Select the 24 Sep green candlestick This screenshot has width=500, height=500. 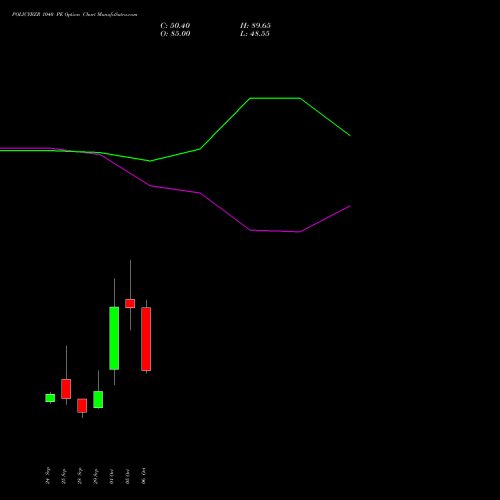point(50,398)
